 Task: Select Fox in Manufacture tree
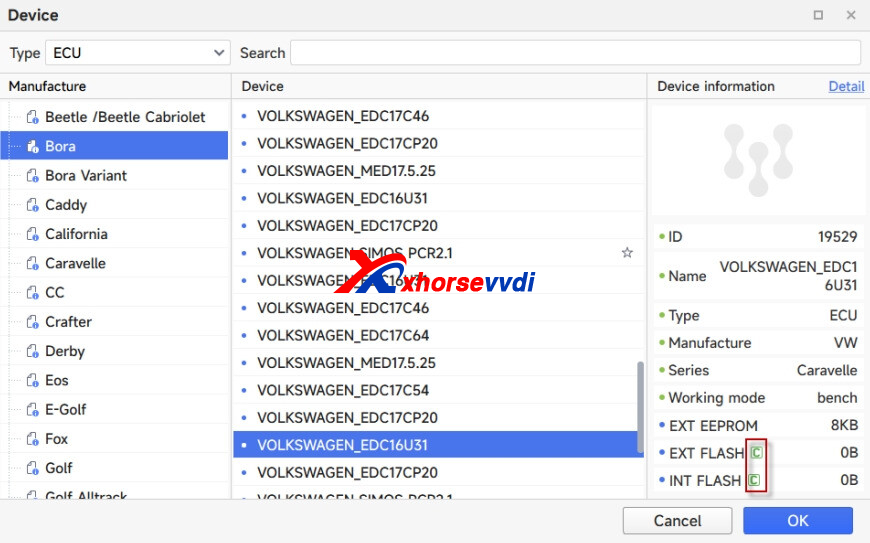114,439
